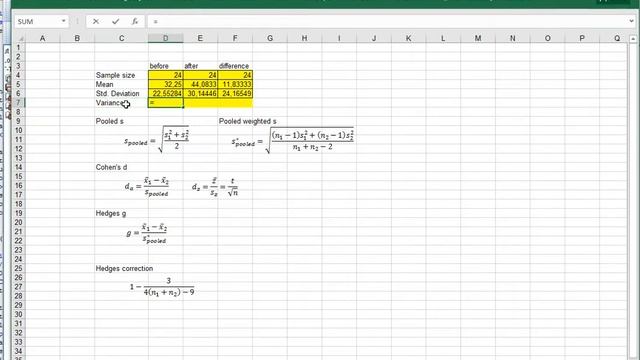
Task: Click the "Cohen's d" label
Action: tap(111, 167)
